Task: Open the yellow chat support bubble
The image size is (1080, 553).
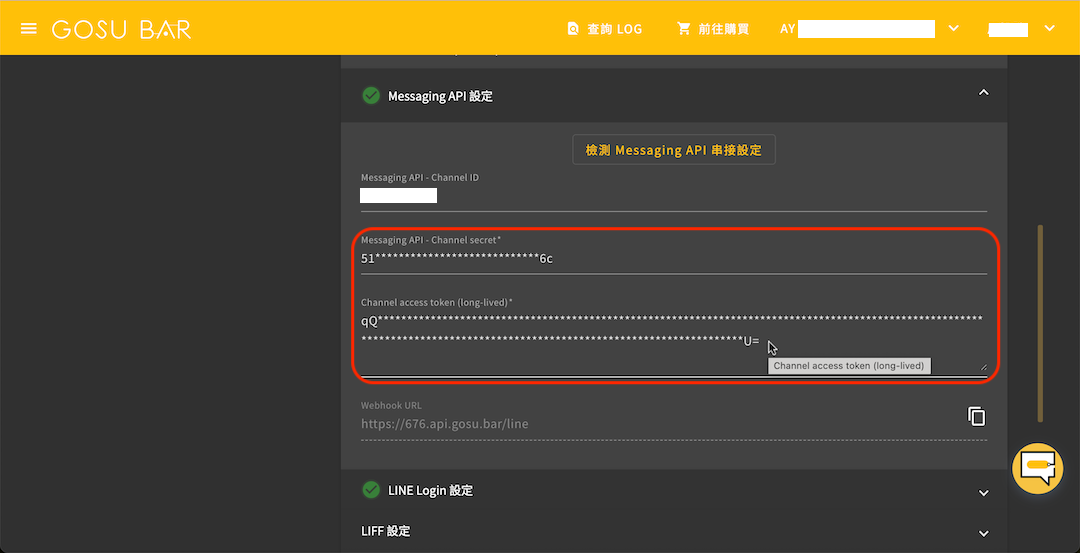Action: (1037, 468)
